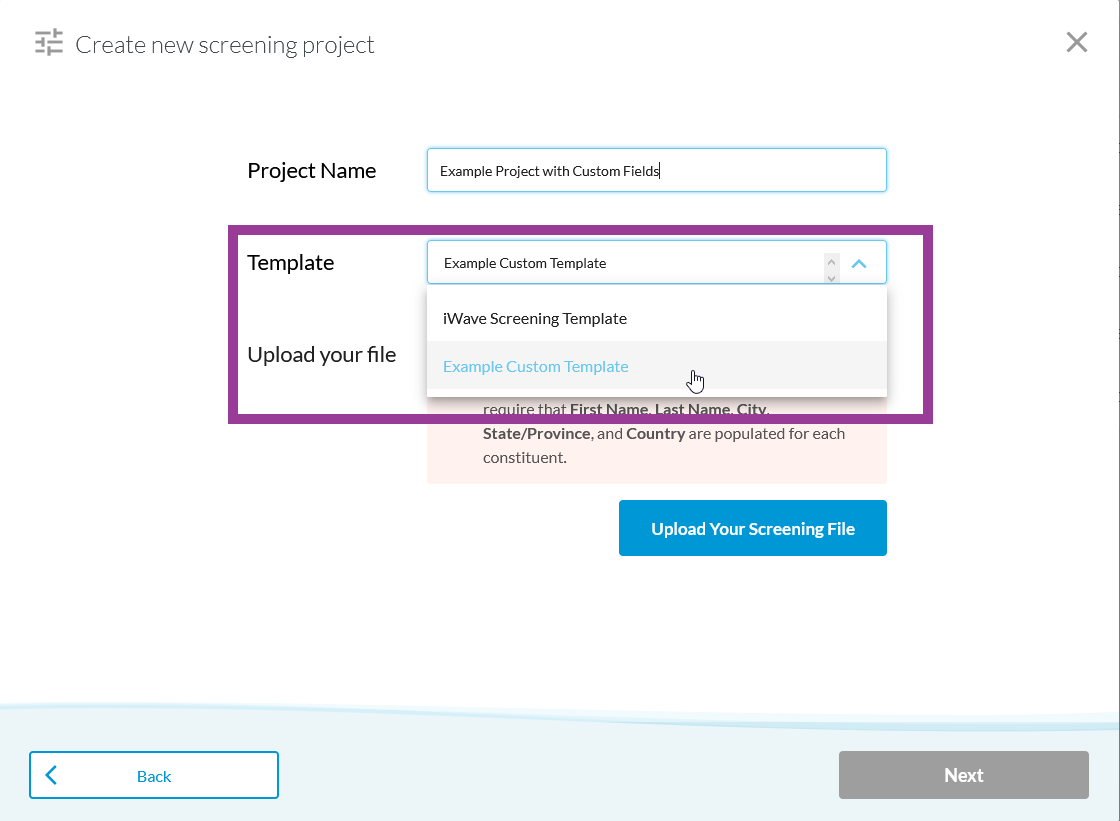Click the Upload your file label
The width and height of the screenshot is (1120, 821).
tap(322, 354)
